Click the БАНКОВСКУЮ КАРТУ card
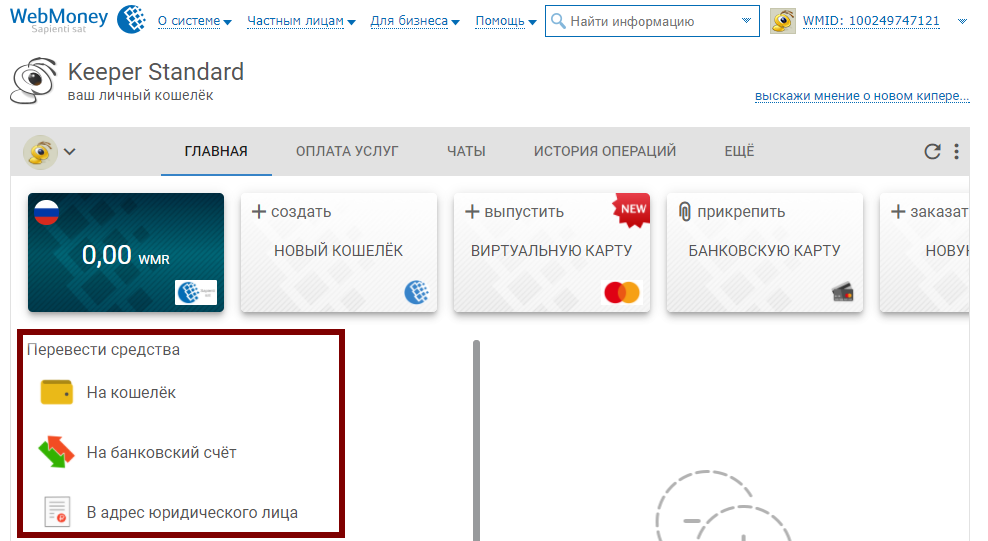The height and width of the screenshot is (541, 988). tap(765, 252)
